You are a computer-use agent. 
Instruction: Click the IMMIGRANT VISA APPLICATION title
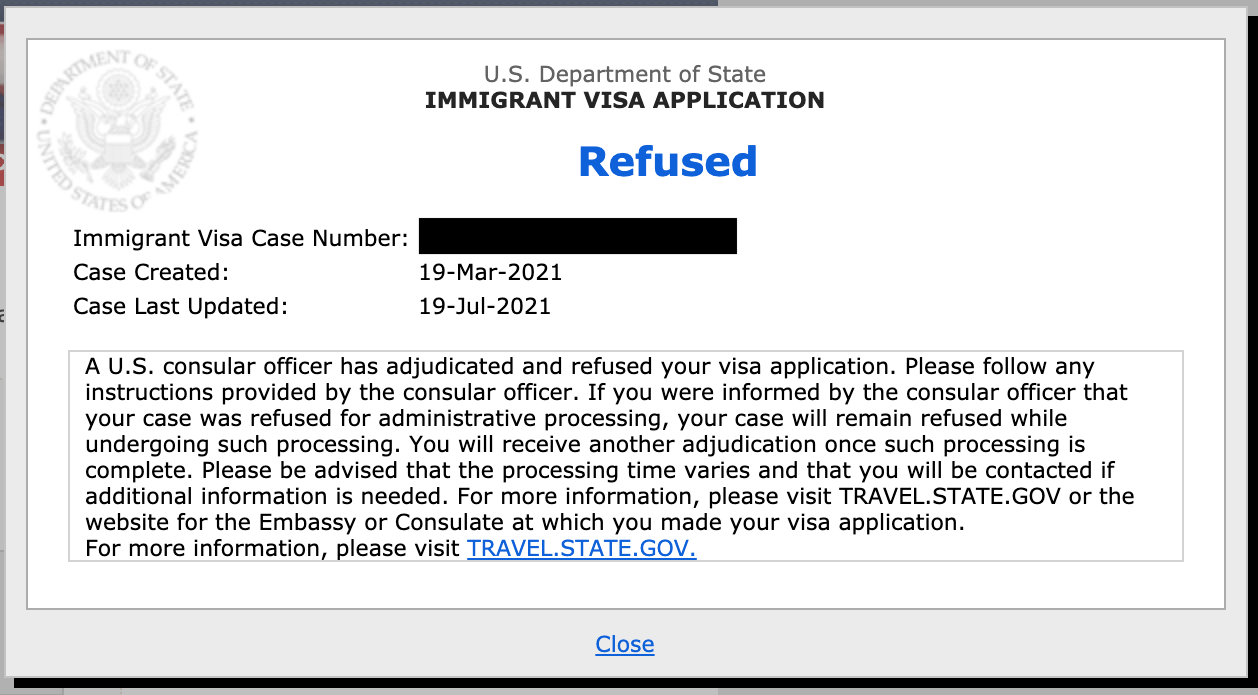(x=625, y=100)
